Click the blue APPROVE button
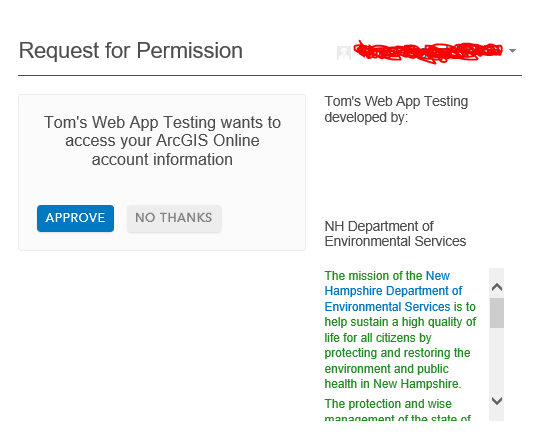 point(75,218)
